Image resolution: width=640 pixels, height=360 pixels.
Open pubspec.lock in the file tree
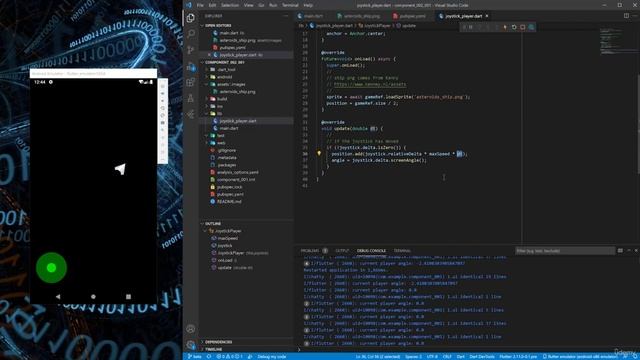(230, 187)
